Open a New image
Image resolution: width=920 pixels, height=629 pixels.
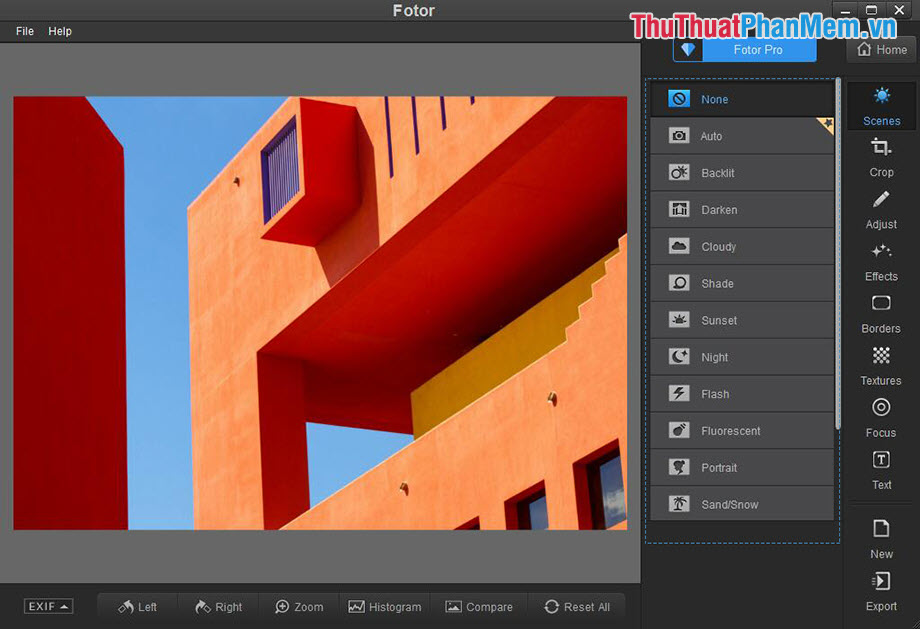[880, 540]
